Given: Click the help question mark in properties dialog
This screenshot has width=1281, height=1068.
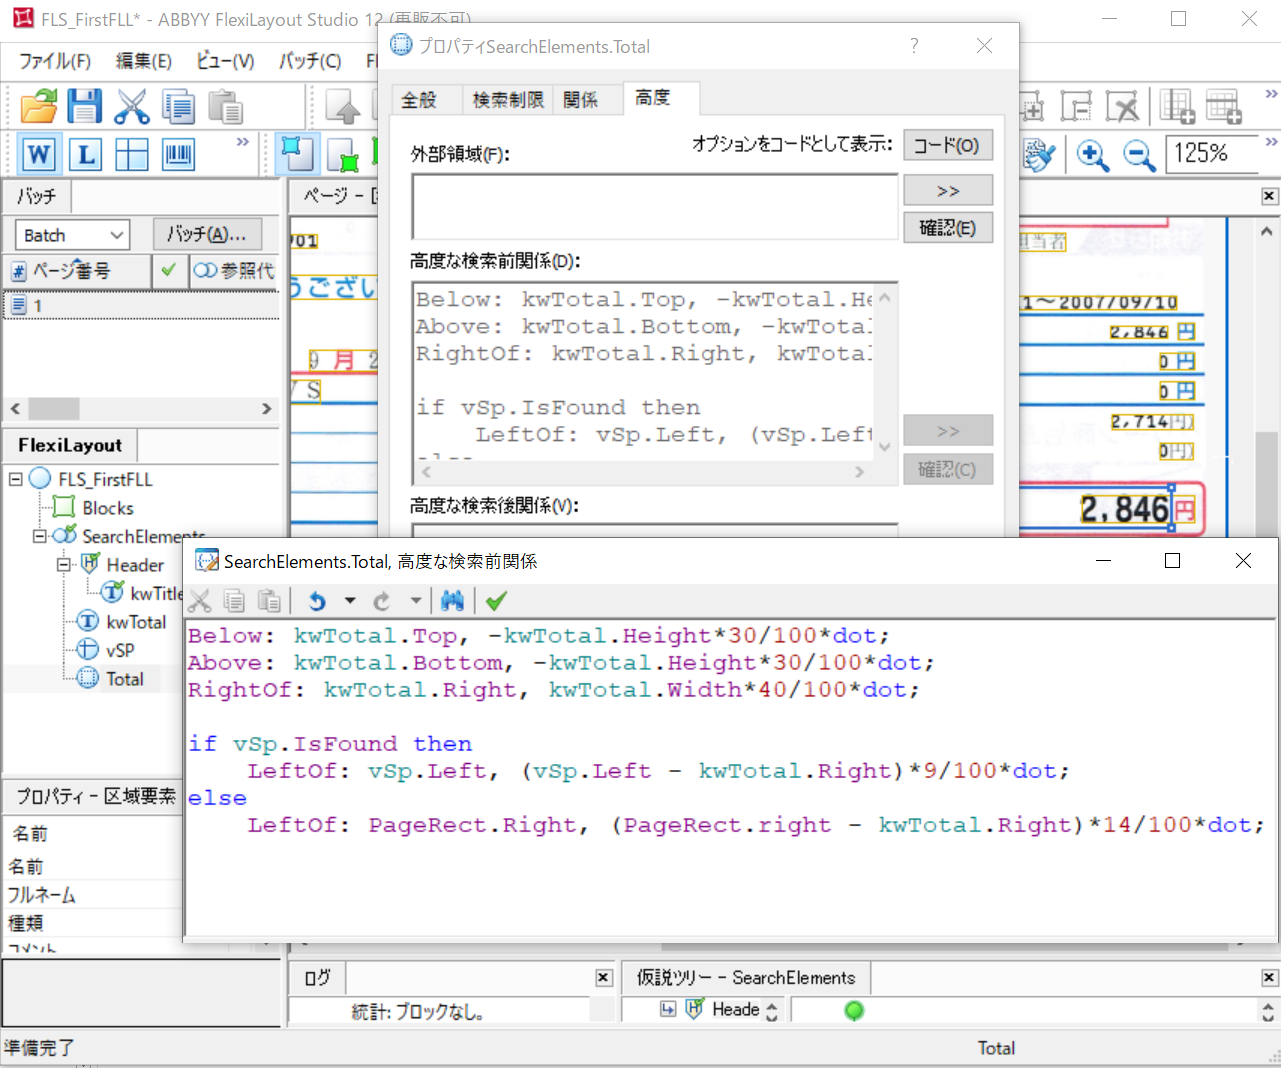Looking at the screenshot, I should click(x=914, y=46).
